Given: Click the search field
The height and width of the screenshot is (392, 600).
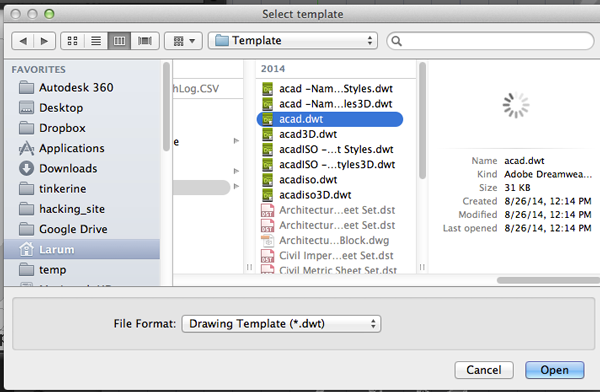Looking at the screenshot, I should pyautogui.click(x=490, y=41).
